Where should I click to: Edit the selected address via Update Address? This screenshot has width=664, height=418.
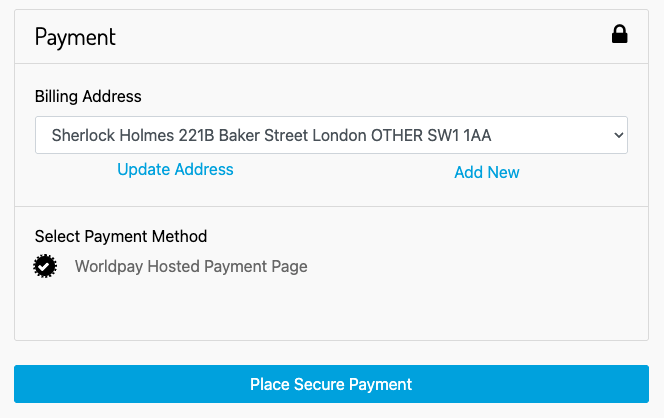coord(175,170)
